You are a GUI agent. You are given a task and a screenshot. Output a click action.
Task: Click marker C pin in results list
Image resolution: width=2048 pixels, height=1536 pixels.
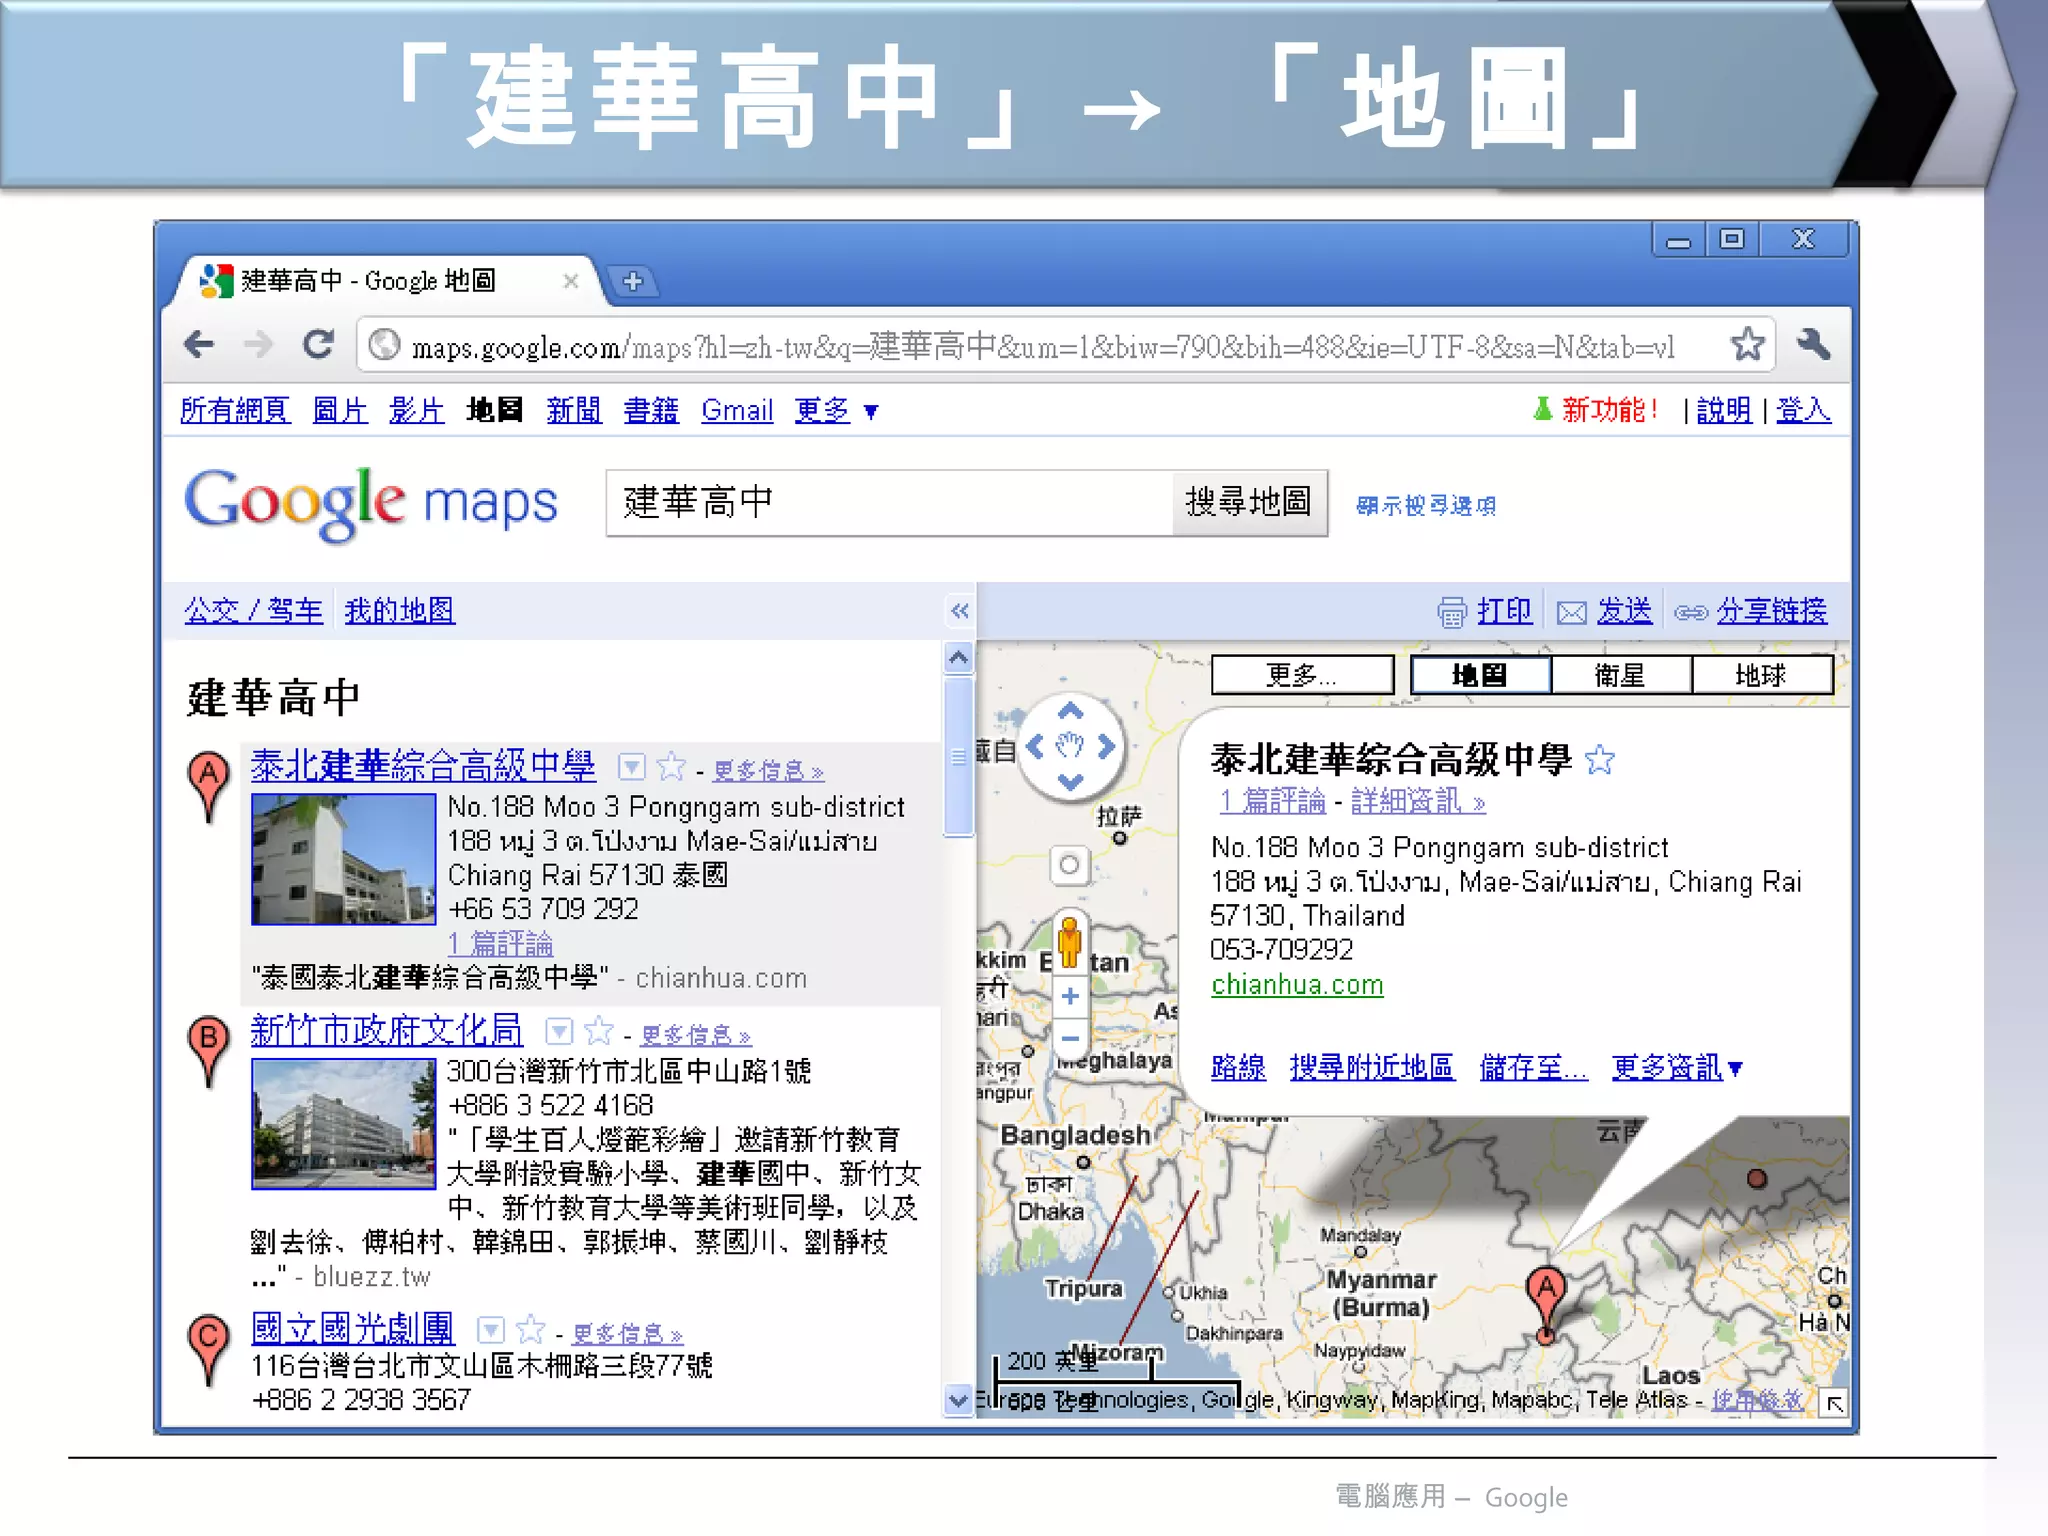point(208,1349)
